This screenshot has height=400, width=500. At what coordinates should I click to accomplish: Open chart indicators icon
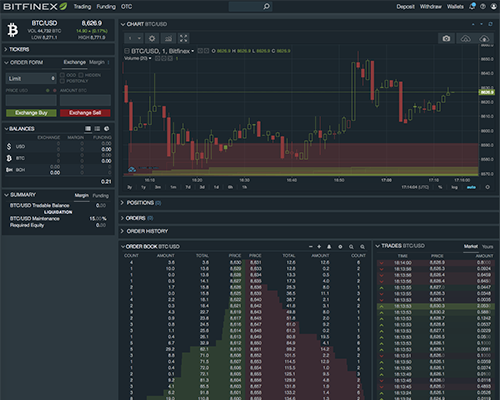click(168, 38)
